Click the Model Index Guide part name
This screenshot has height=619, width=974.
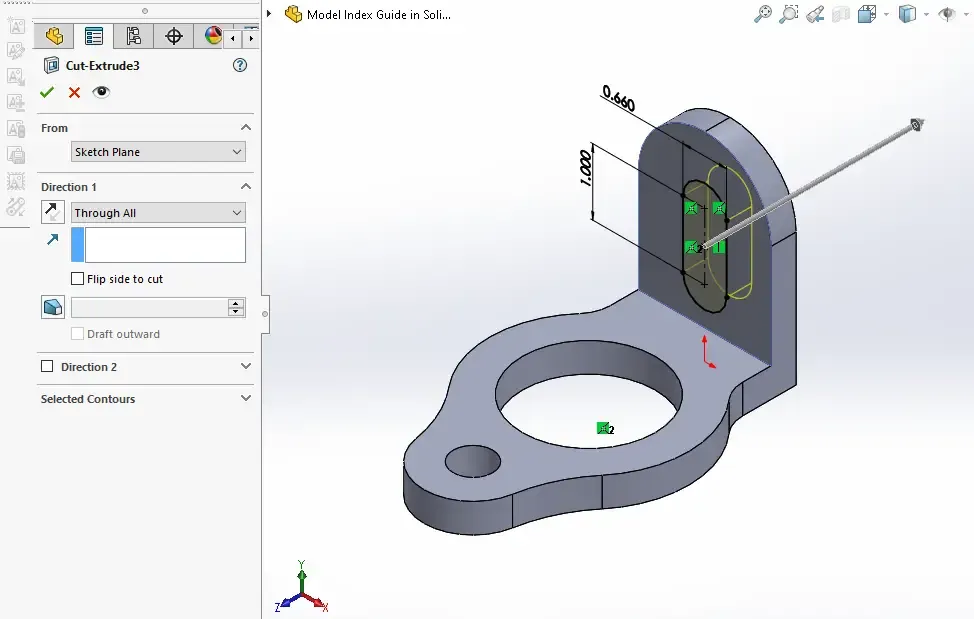tap(379, 14)
